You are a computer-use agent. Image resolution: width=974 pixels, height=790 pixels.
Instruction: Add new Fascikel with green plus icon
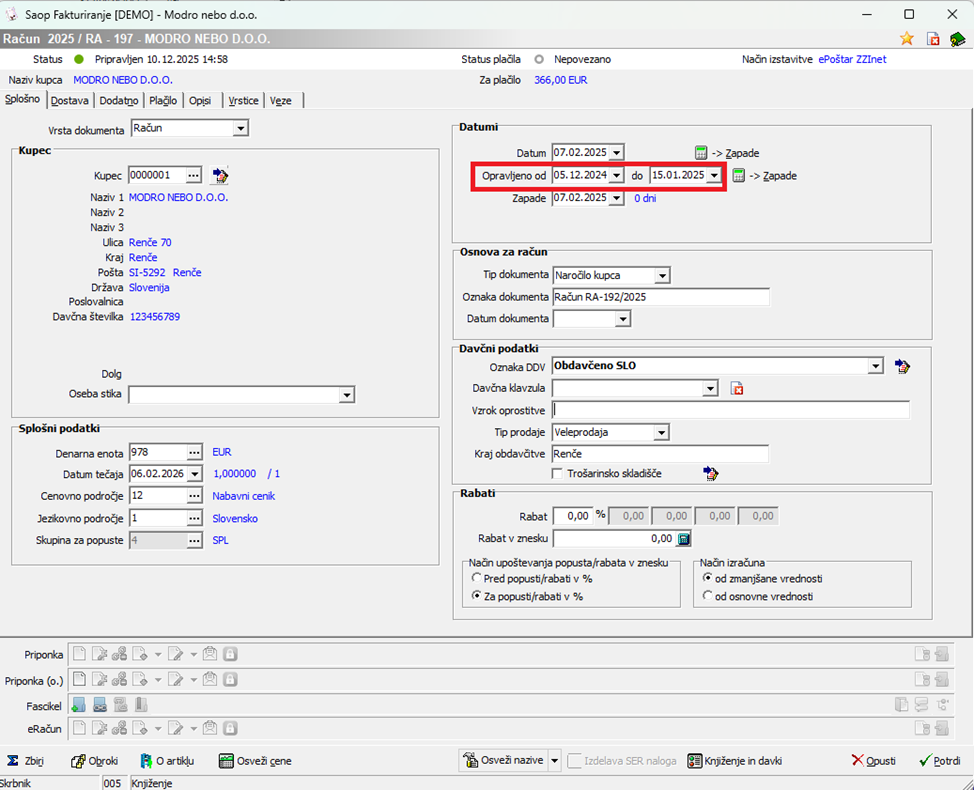click(78, 705)
